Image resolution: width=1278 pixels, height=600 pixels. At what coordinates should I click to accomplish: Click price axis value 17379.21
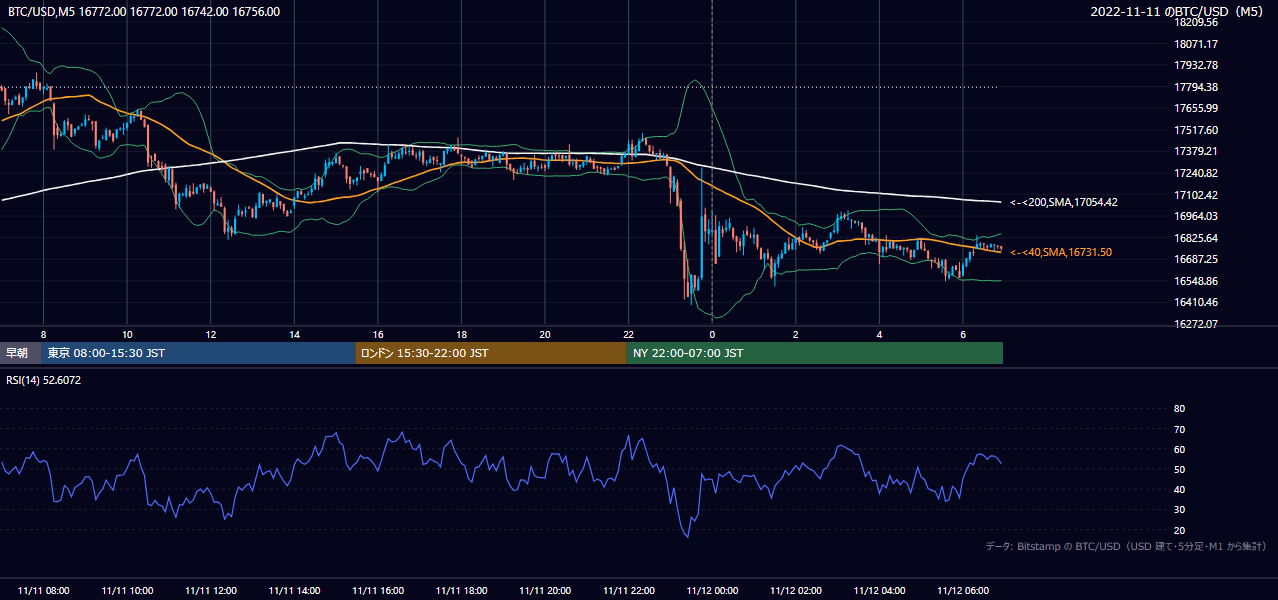1196,151
